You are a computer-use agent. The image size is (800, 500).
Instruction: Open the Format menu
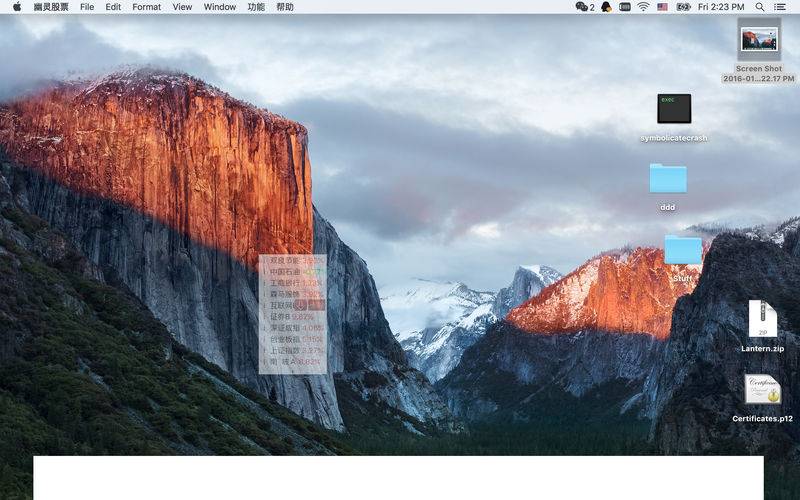coord(146,7)
